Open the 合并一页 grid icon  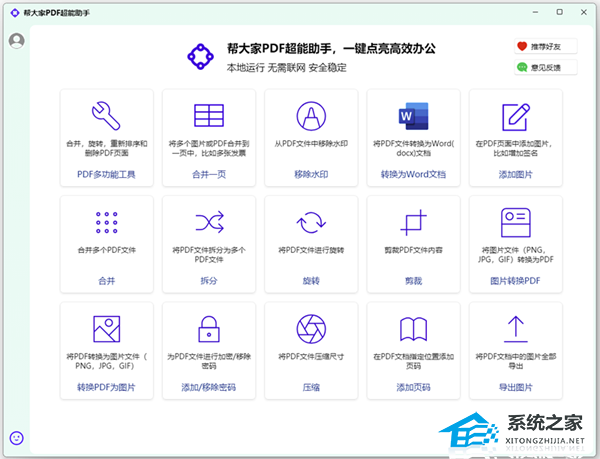click(x=209, y=115)
